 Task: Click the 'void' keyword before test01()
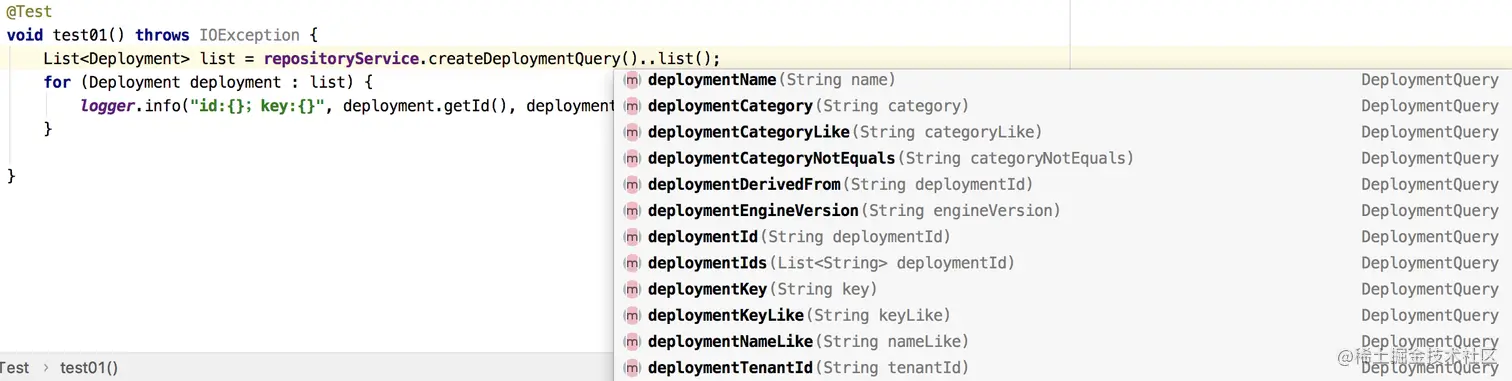pos(25,35)
